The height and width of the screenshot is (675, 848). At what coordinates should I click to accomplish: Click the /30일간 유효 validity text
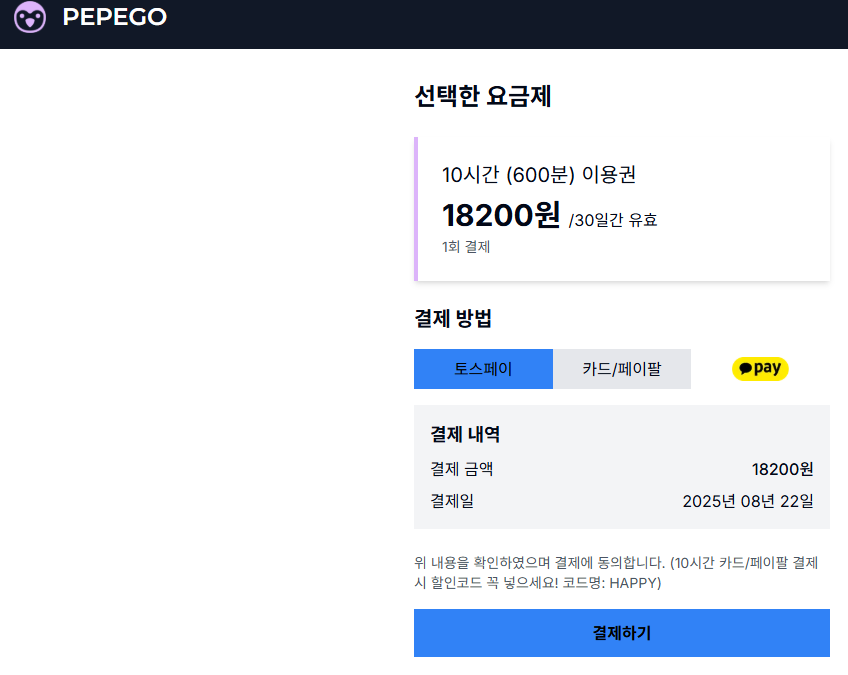tap(613, 220)
